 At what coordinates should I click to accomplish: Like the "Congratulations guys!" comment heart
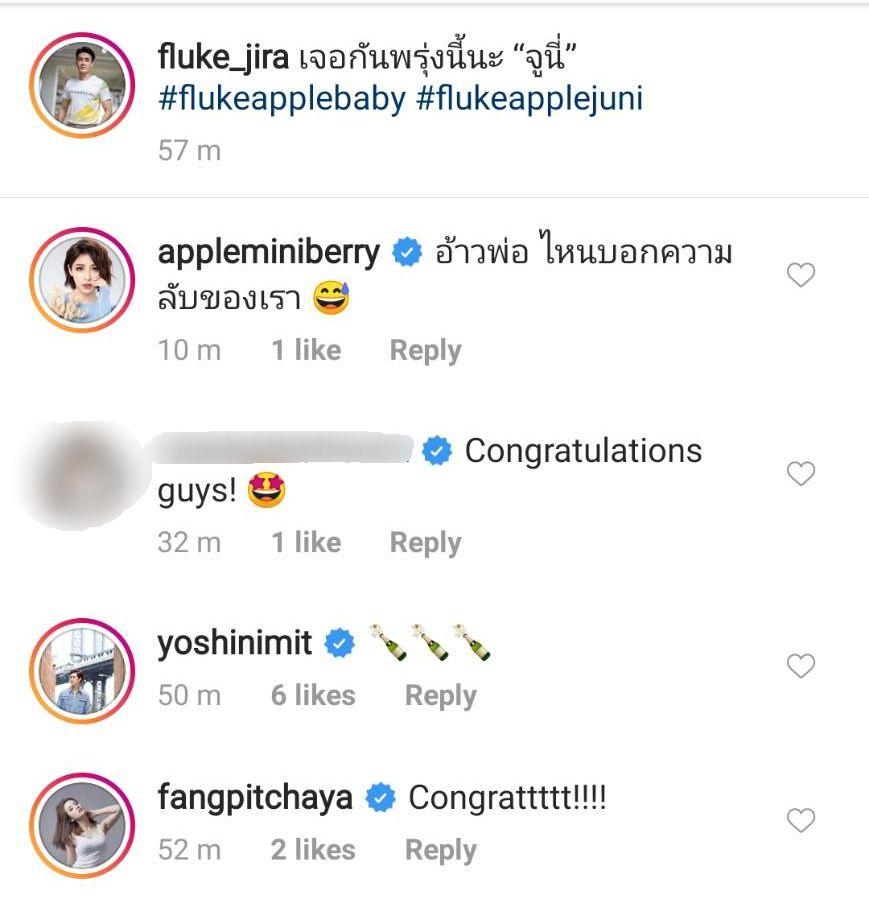click(x=801, y=473)
